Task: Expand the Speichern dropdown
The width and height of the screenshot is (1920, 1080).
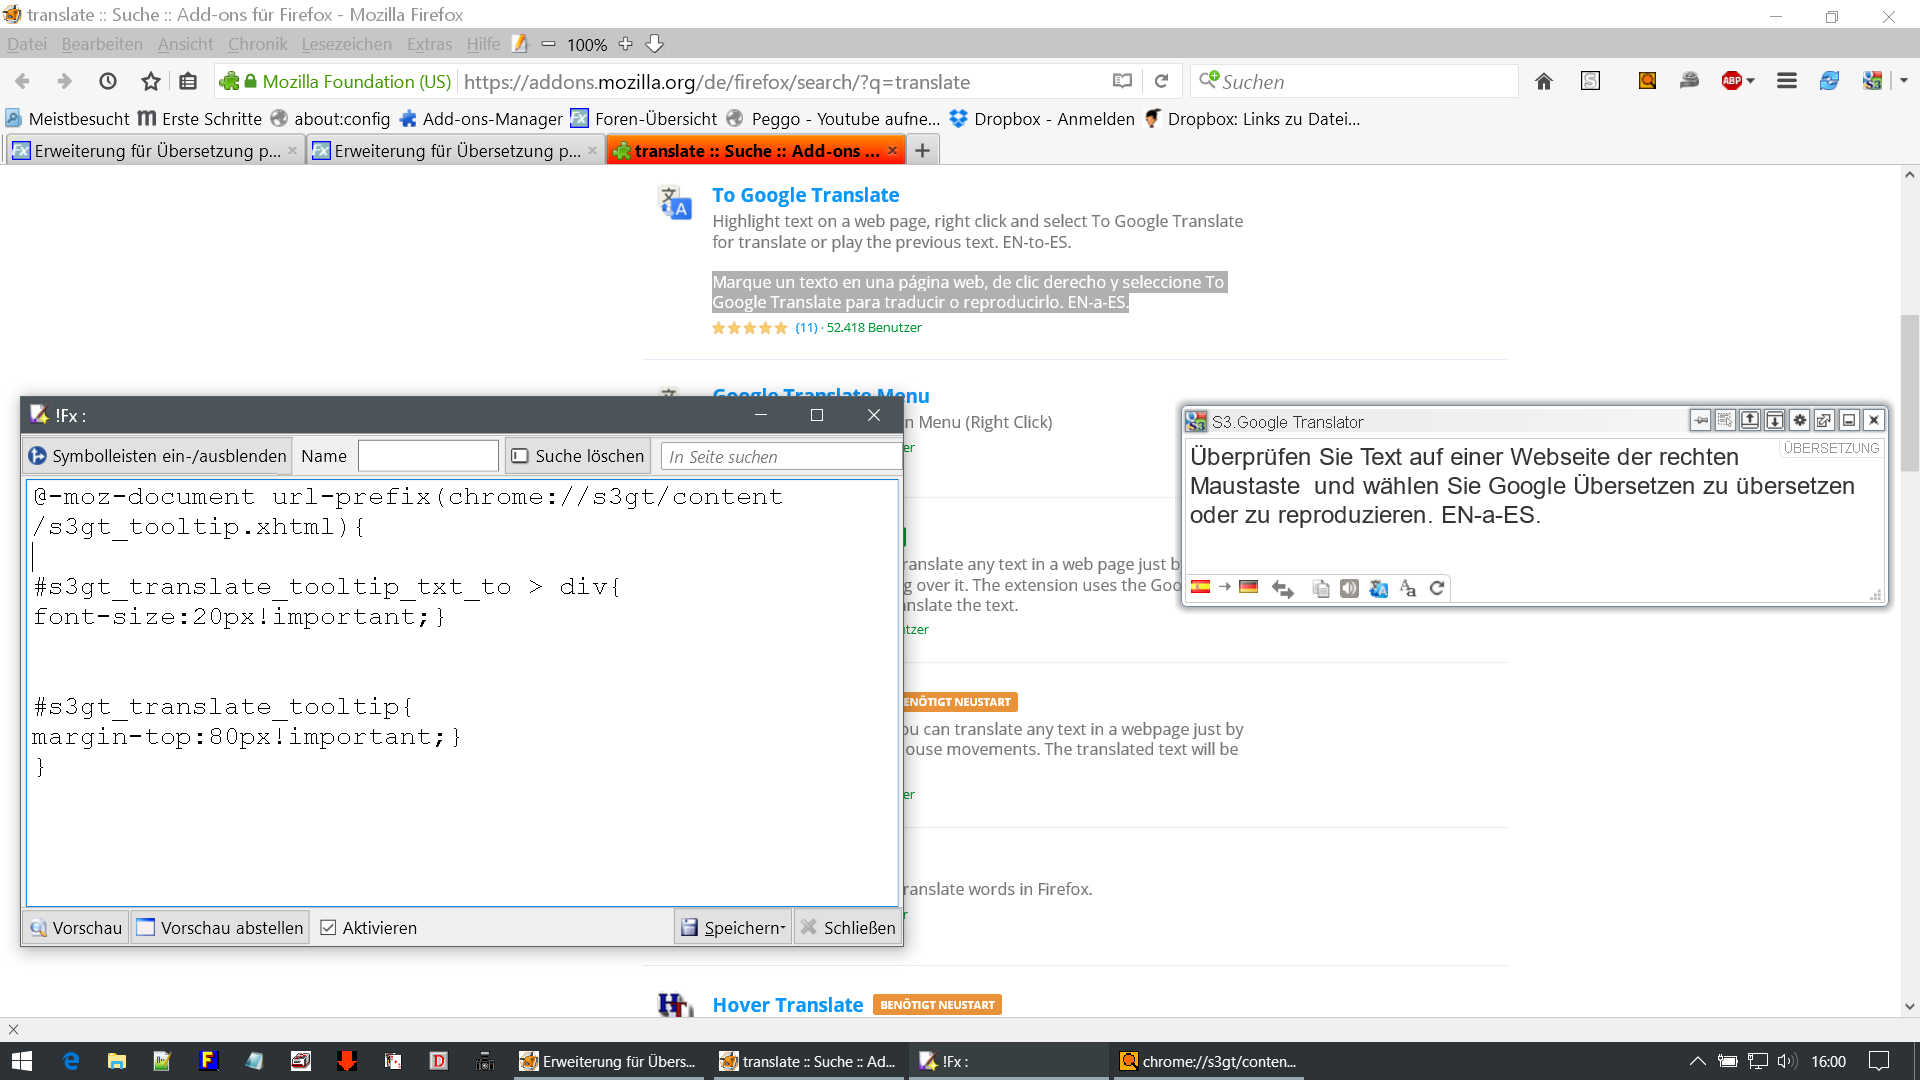Action: [x=783, y=928]
